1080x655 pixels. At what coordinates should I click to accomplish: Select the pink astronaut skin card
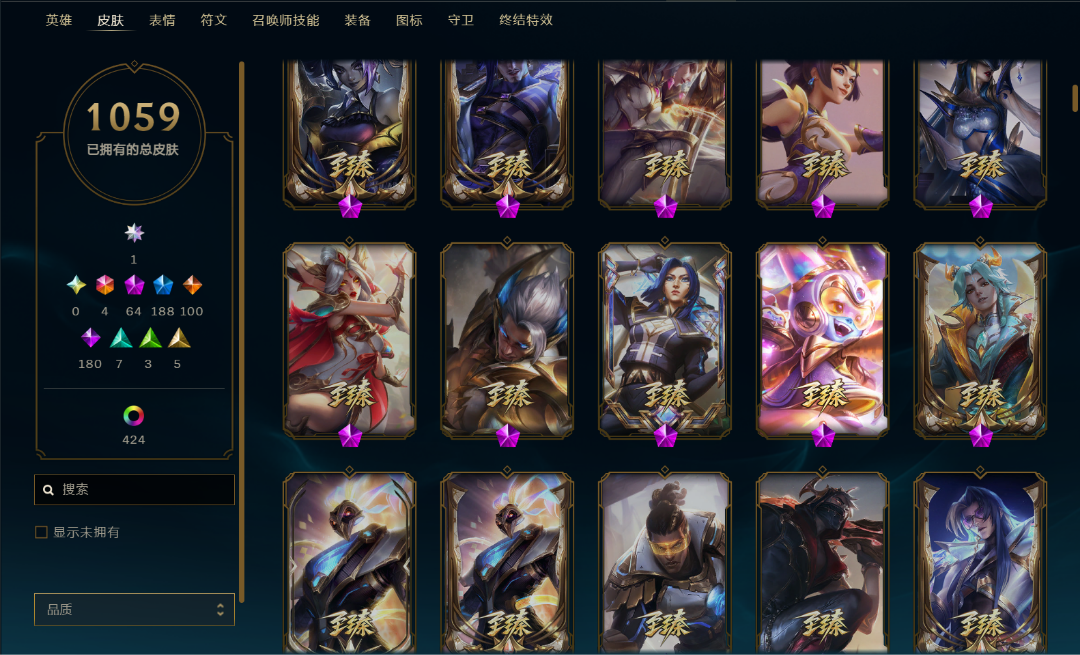[x=822, y=340]
